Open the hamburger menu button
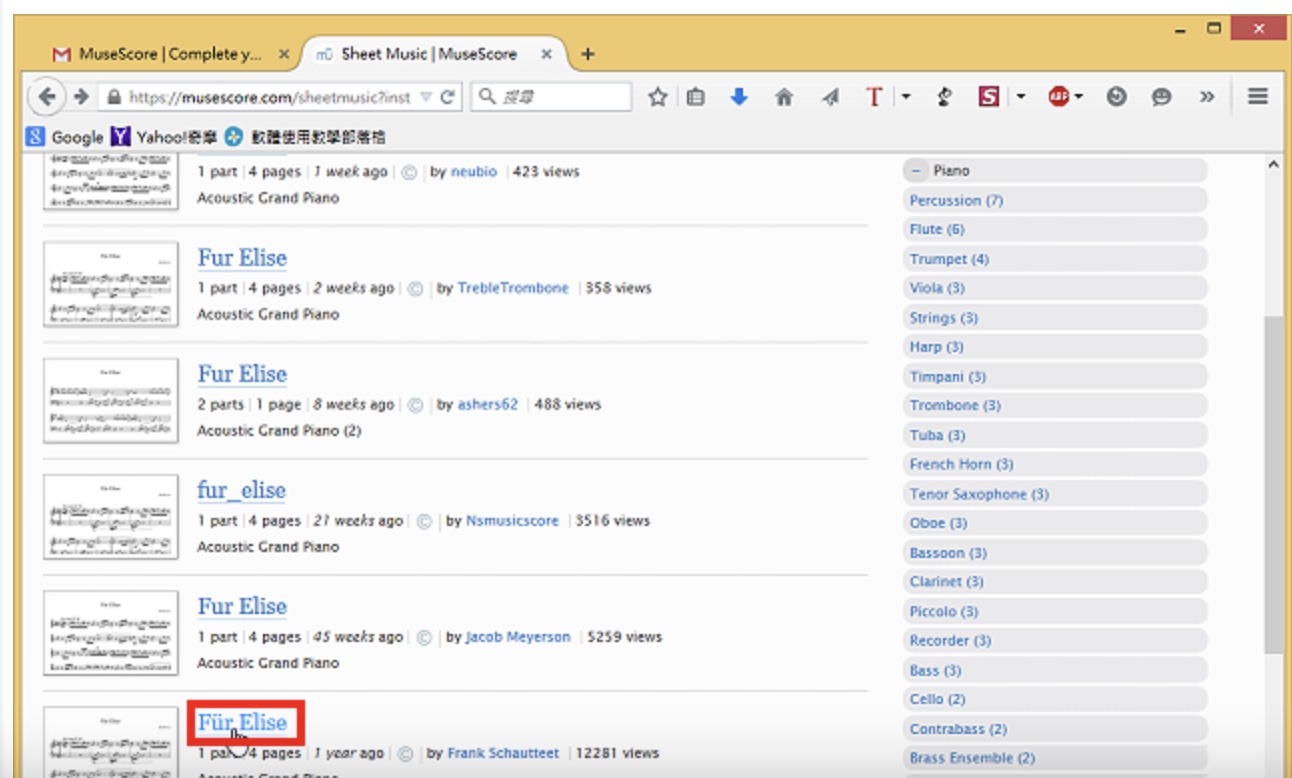This screenshot has width=1292, height=778. (x=1258, y=97)
